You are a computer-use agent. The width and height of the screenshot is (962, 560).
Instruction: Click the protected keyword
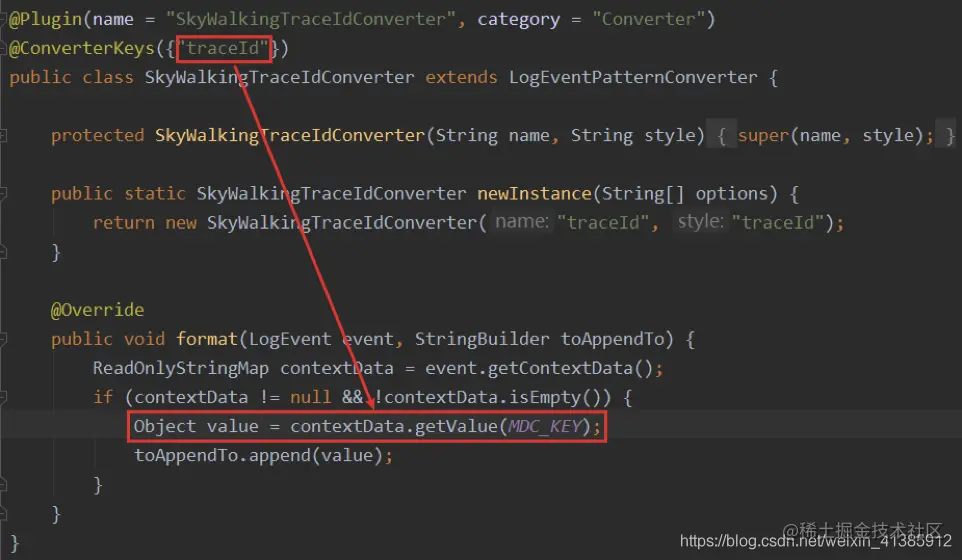[98, 136]
